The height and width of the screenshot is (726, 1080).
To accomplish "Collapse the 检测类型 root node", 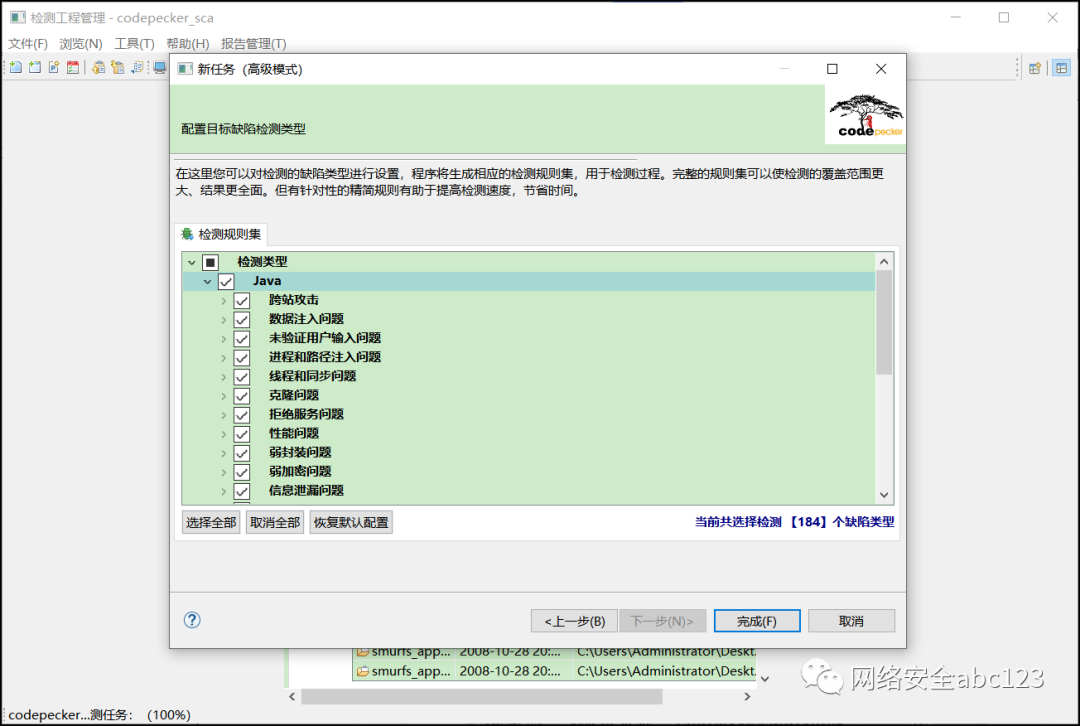I will click(191, 261).
